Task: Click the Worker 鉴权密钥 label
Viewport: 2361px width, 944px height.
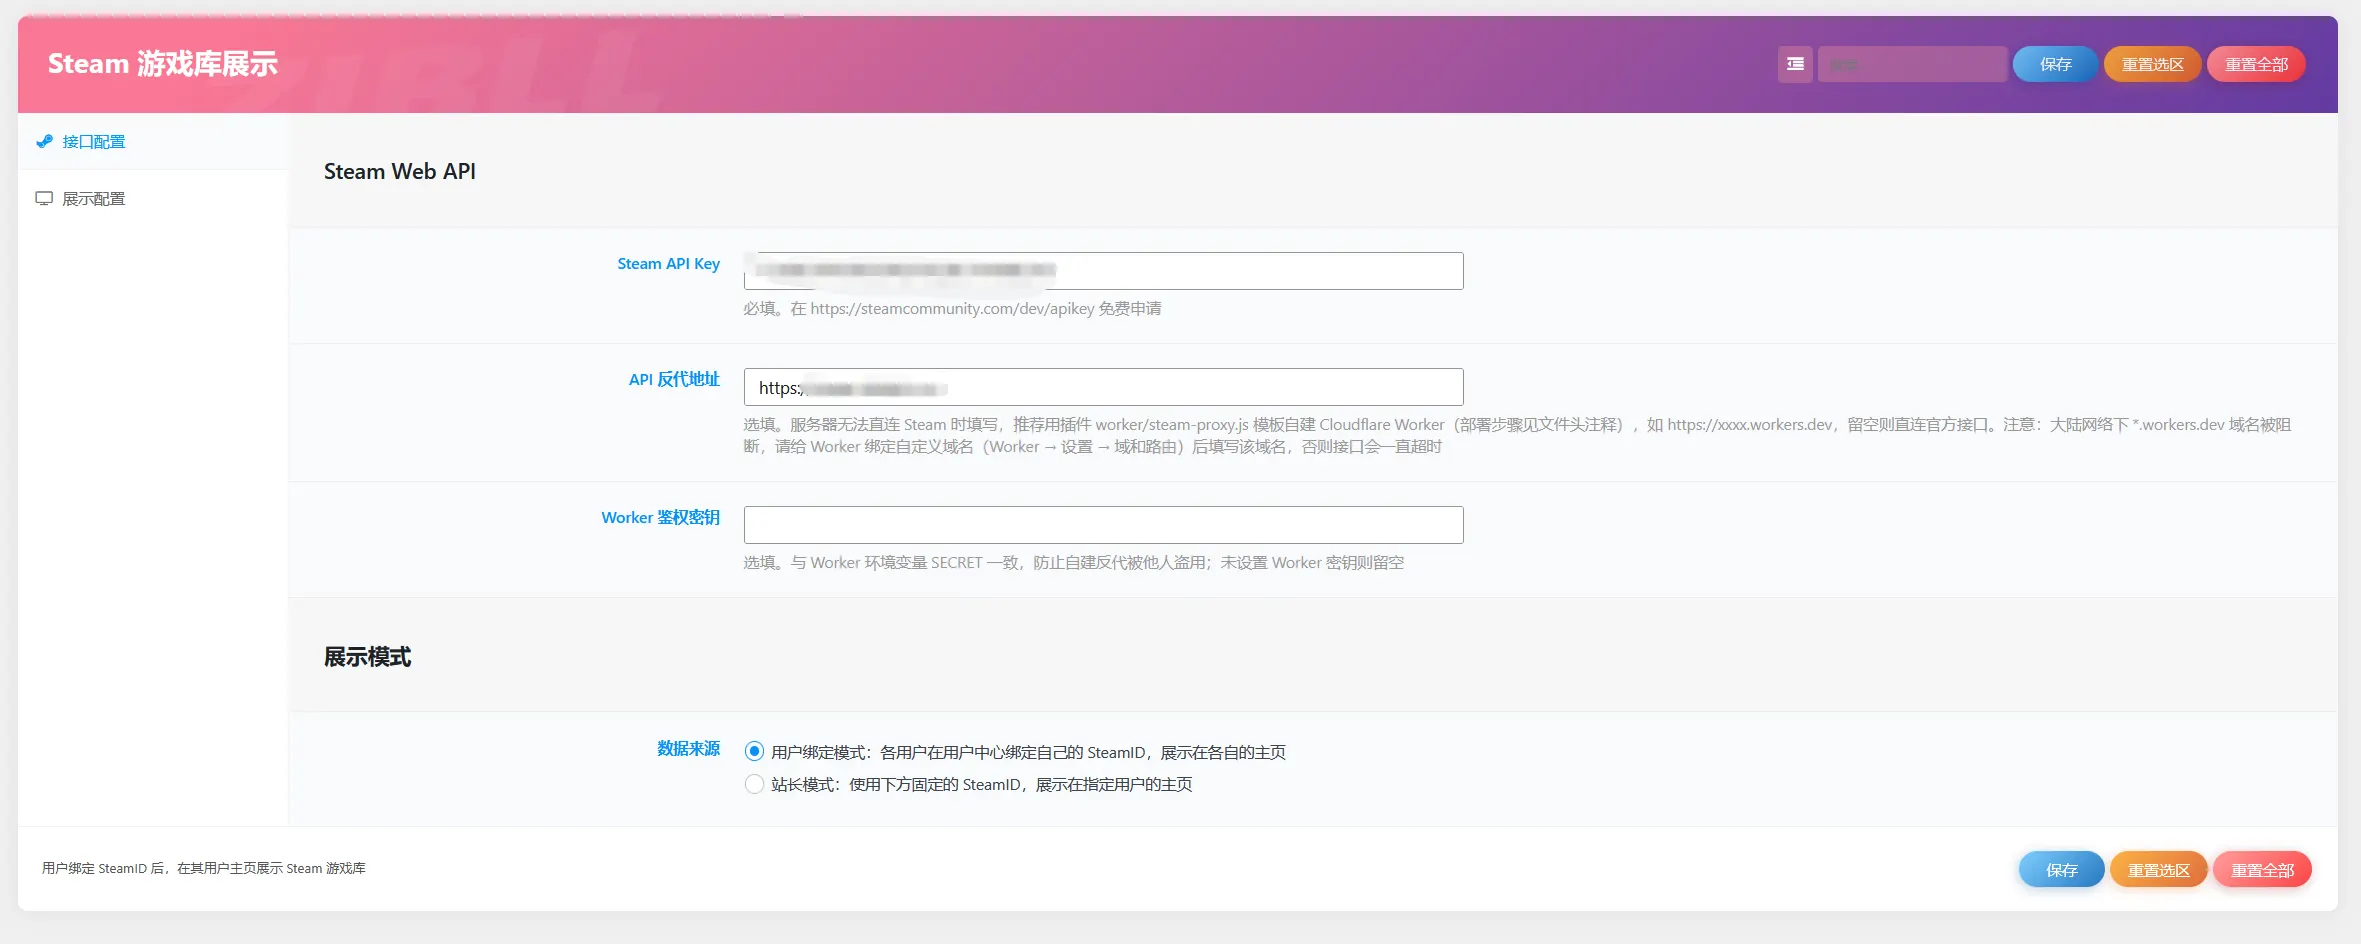Action: 660,518
